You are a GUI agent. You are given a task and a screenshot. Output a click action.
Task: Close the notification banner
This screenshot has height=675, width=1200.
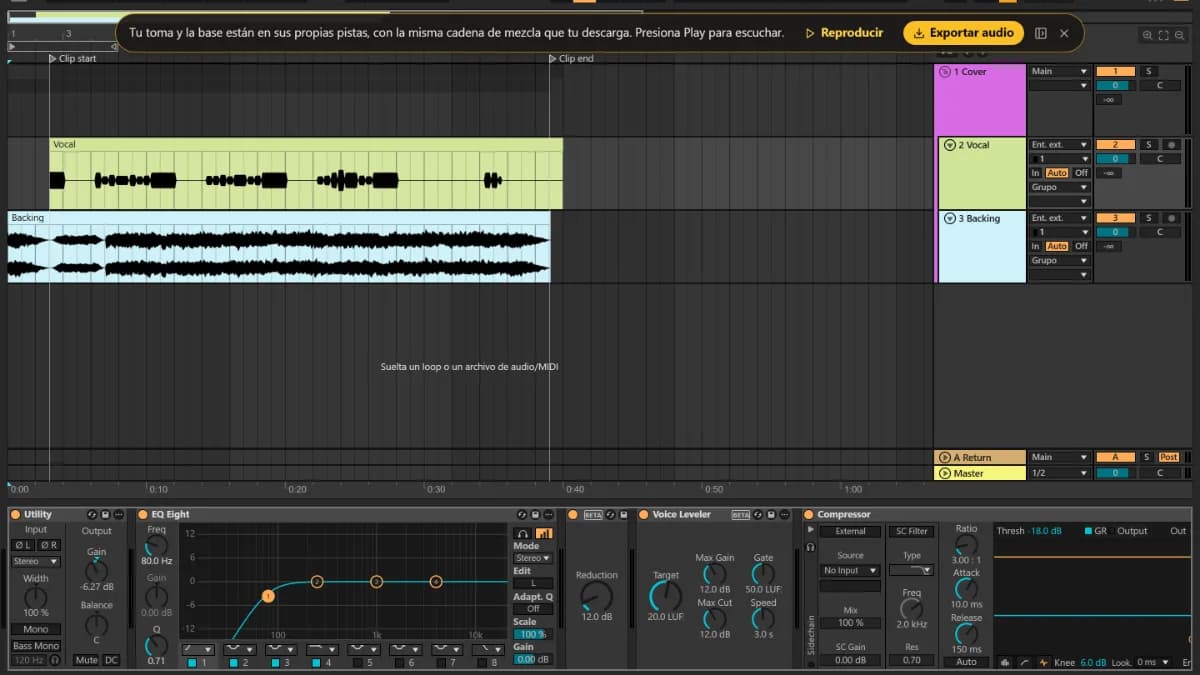(1064, 33)
